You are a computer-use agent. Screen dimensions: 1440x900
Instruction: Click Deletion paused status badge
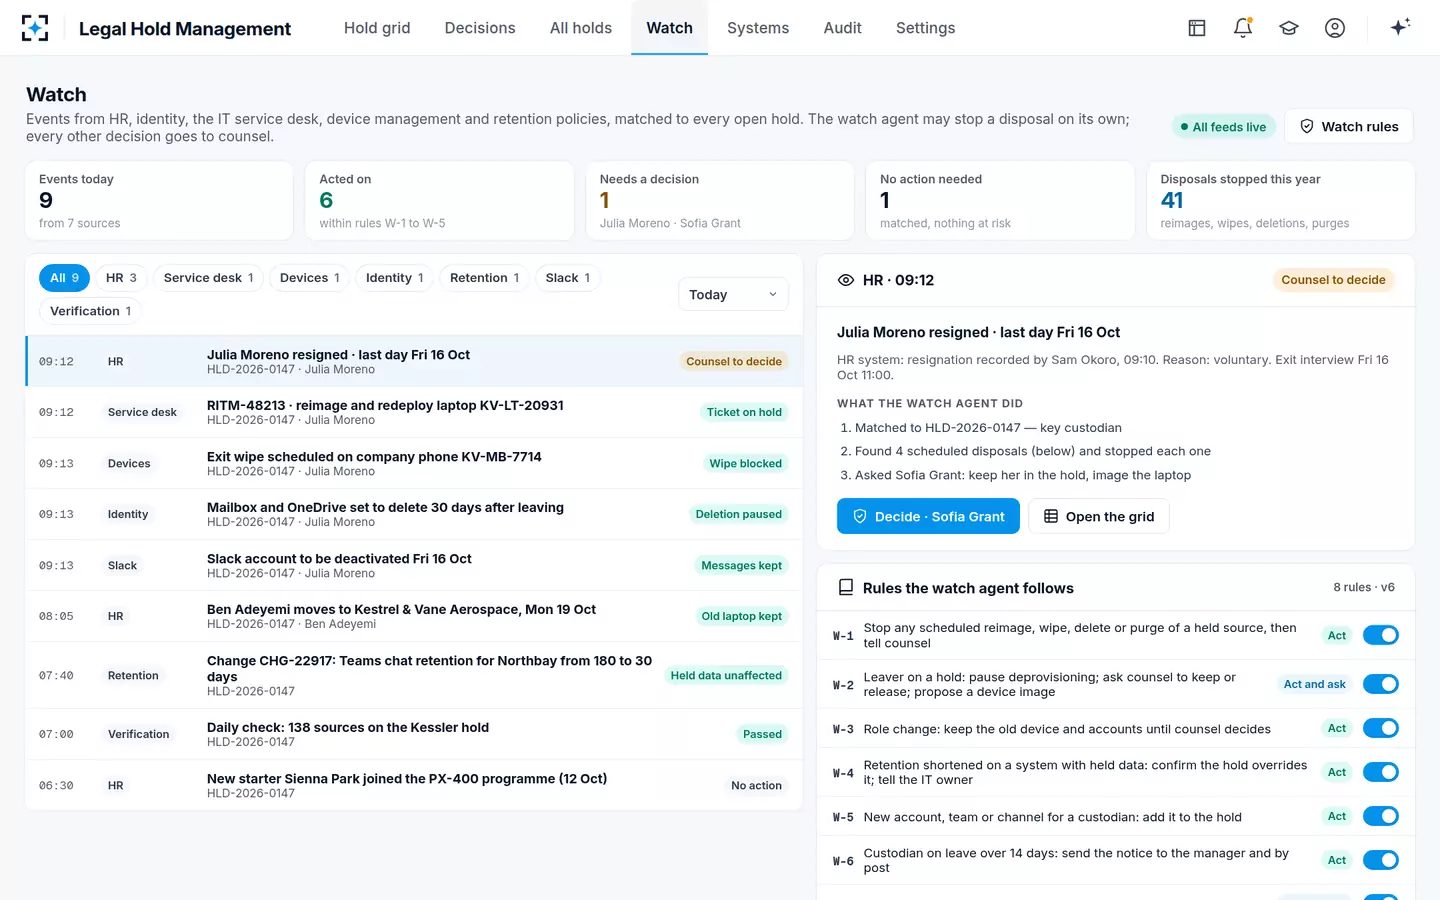pos(739,514)
